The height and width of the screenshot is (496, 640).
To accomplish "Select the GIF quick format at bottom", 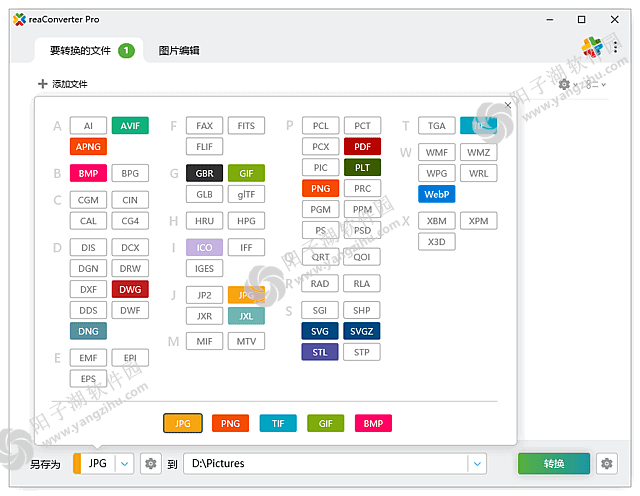I will click(326, 423).
